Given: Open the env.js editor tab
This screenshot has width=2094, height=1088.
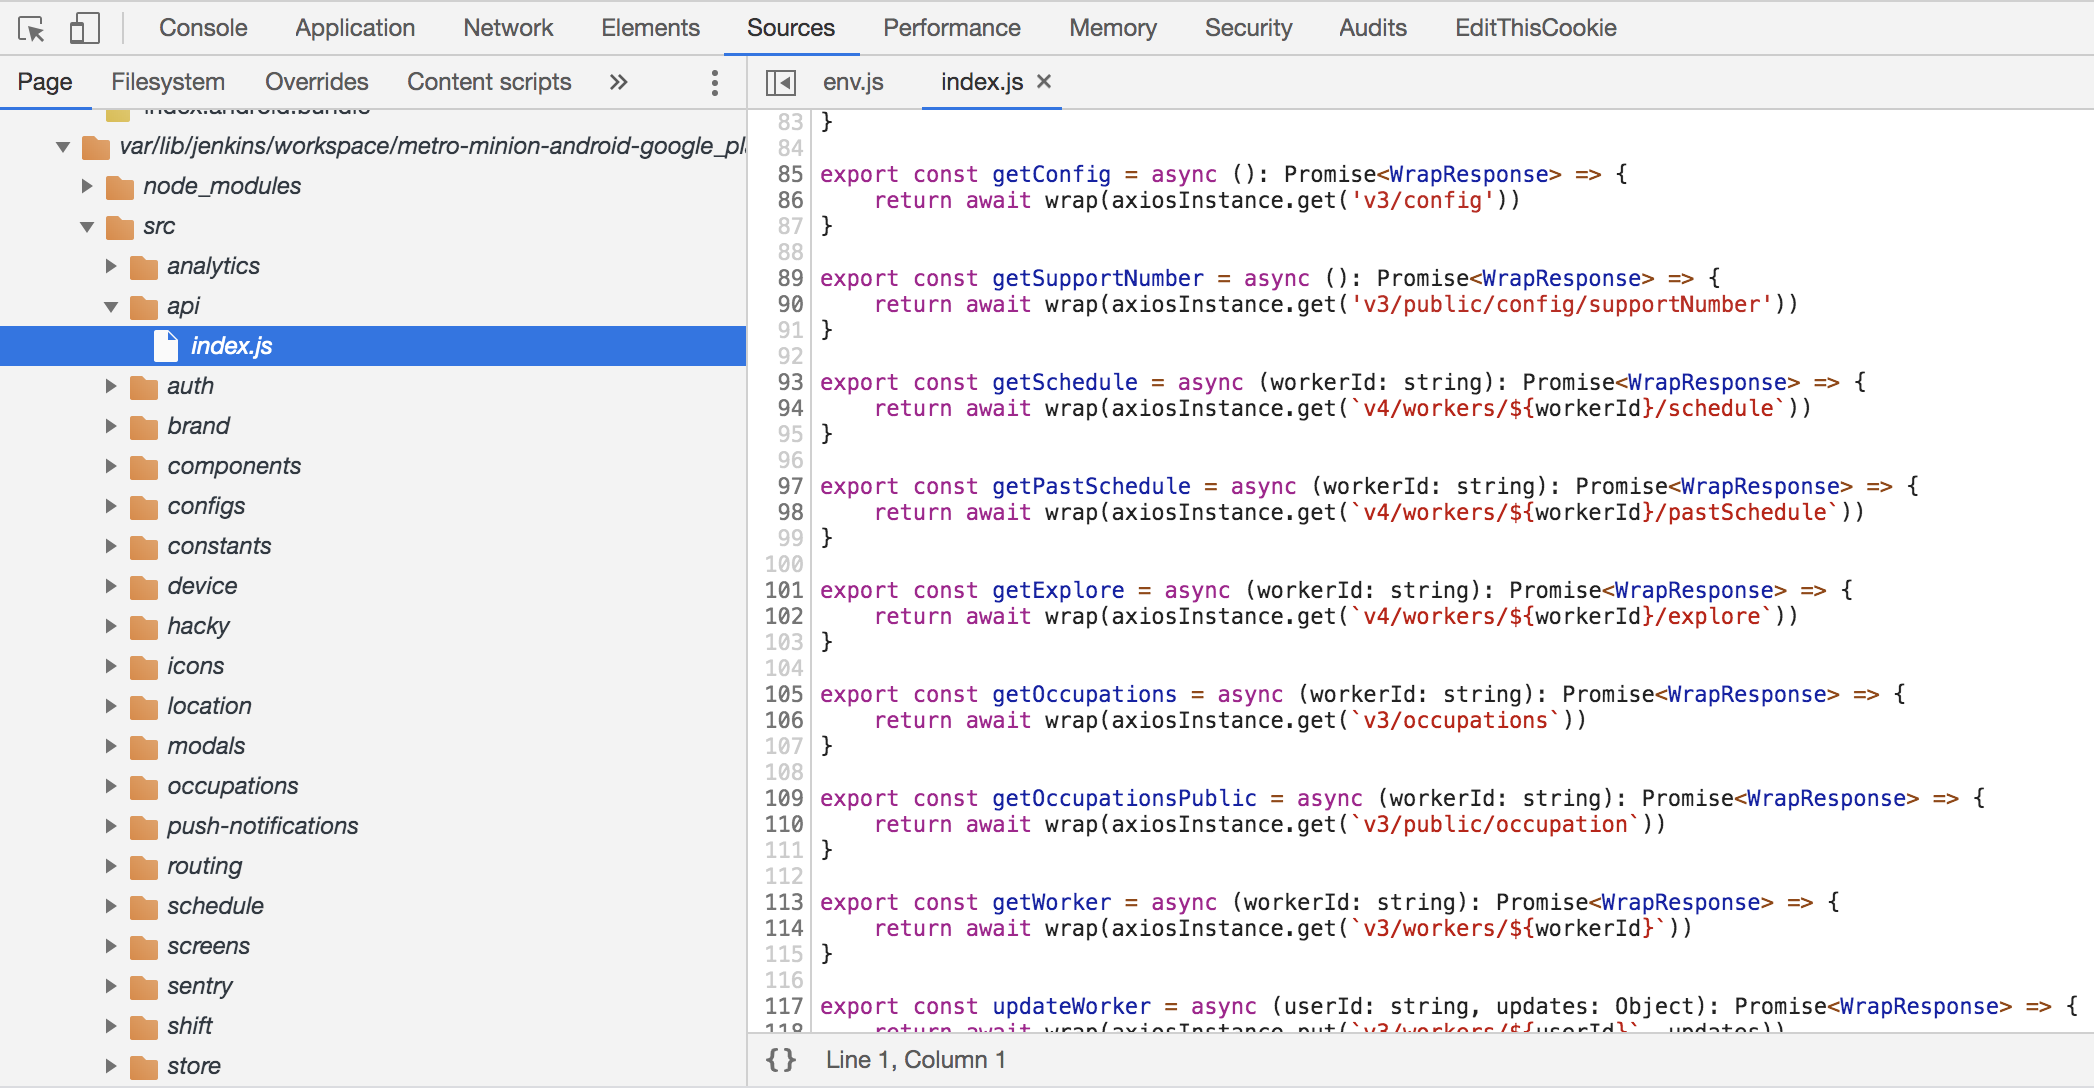Looking at the screenshot, I should click(853, 82).
